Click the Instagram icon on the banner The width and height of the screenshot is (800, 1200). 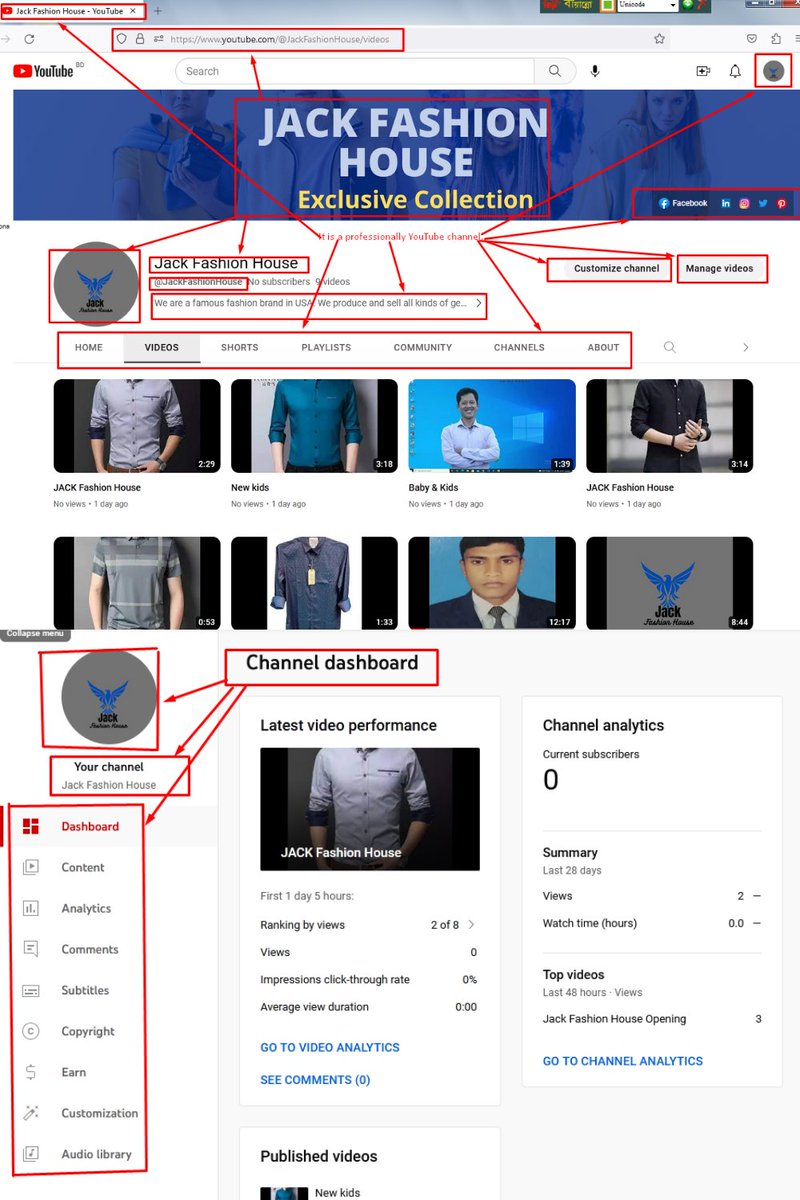(743, 203)
